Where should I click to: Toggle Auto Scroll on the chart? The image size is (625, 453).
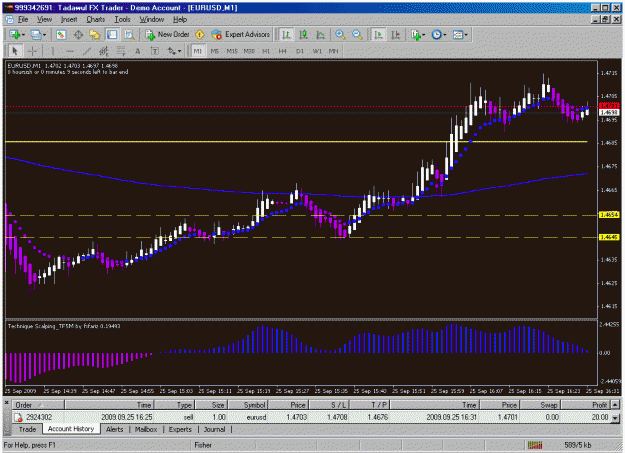[x=378, y=35]
